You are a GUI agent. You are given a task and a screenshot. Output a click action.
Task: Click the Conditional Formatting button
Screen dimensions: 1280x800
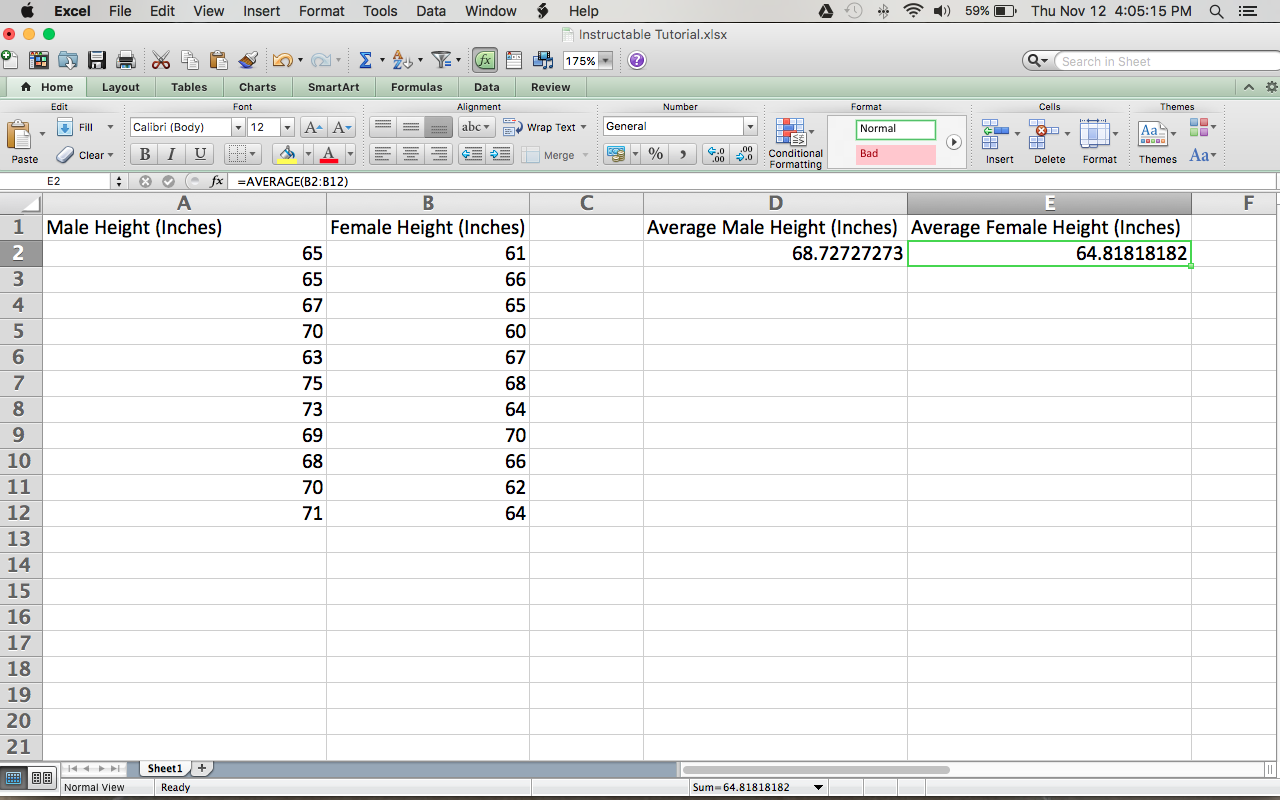pos(796,142)
